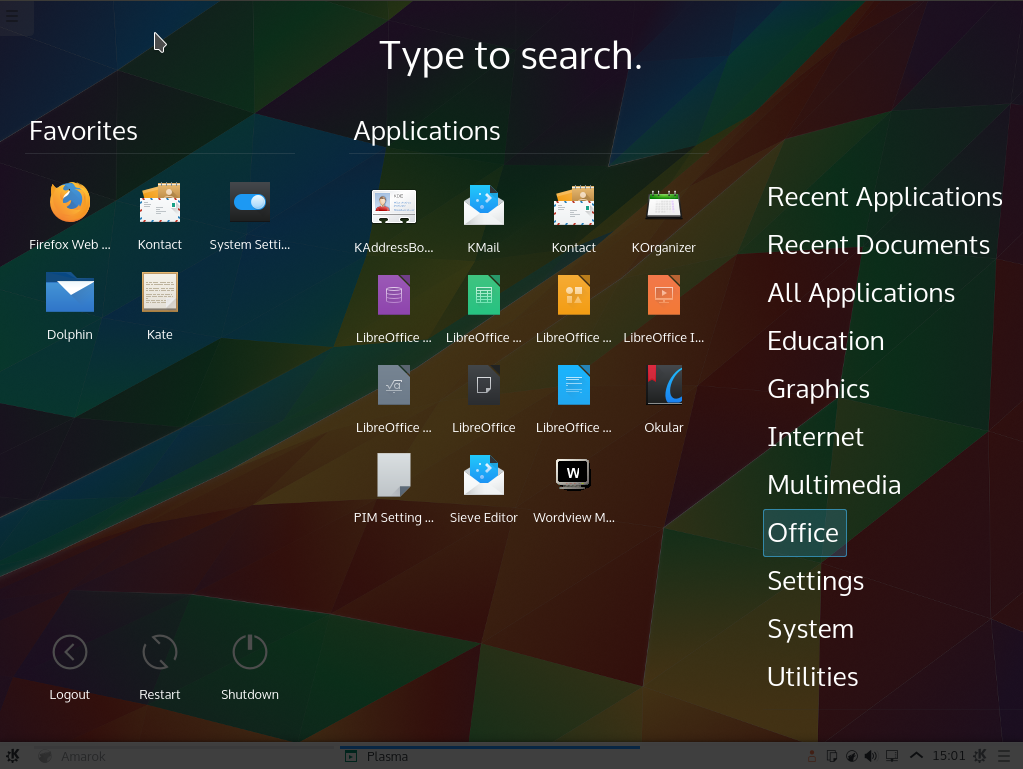
Task: Launch Sieve Editor
Action: point(483,489)
